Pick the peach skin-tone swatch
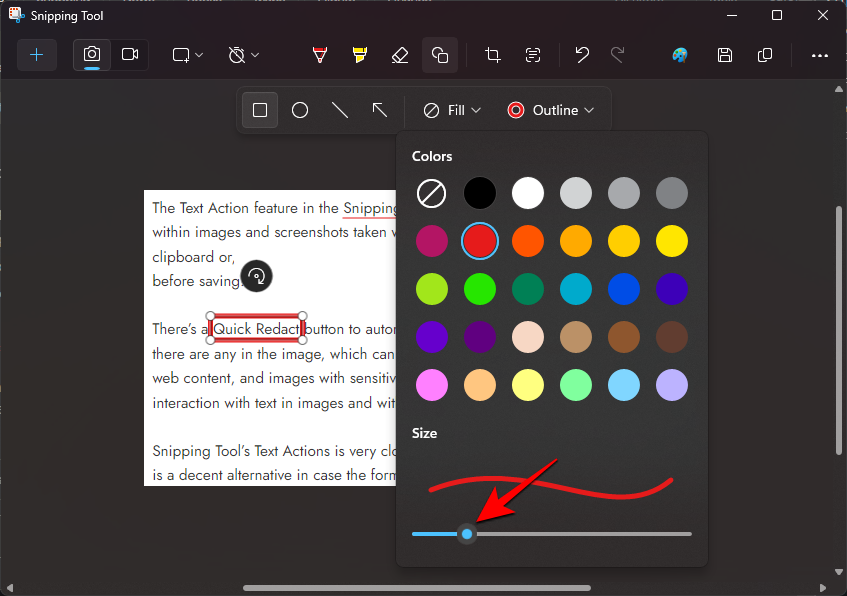The image size is (847, 596). pos(528,337)
